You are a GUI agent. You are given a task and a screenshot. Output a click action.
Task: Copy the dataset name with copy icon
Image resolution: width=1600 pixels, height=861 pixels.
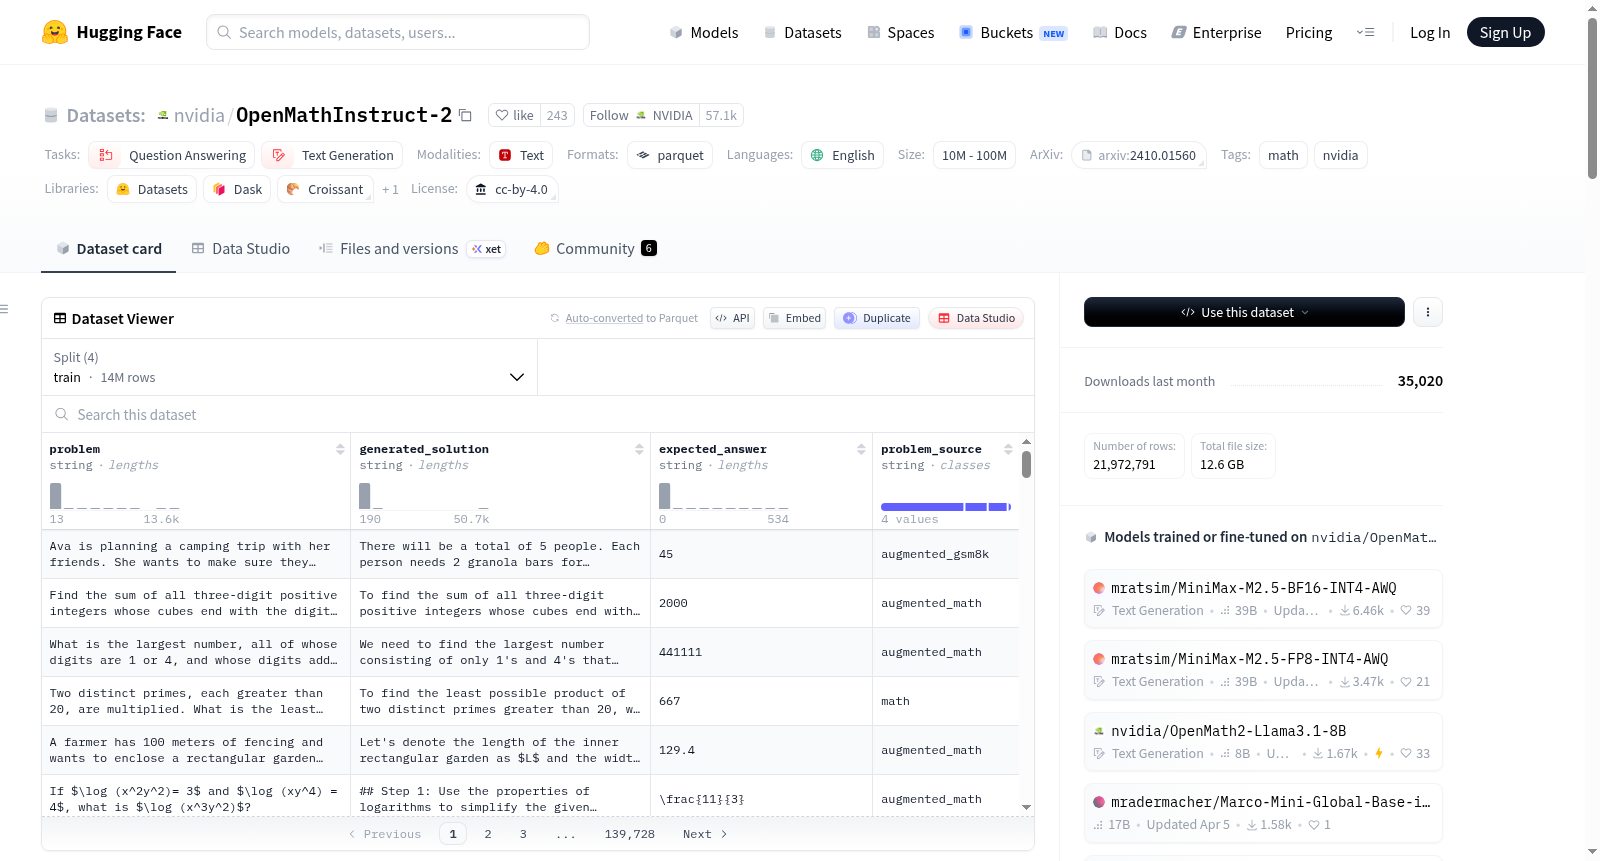click(x=465, y=115)
